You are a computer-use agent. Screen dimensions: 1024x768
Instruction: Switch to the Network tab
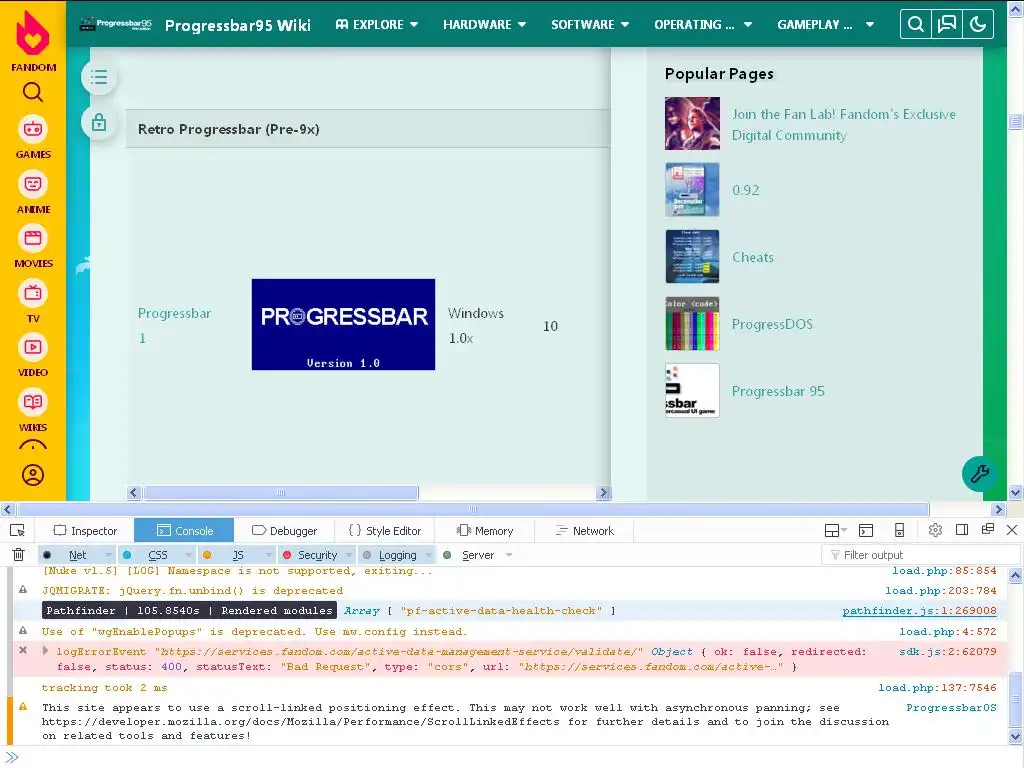pyautogui.click(x=584, y=530)
